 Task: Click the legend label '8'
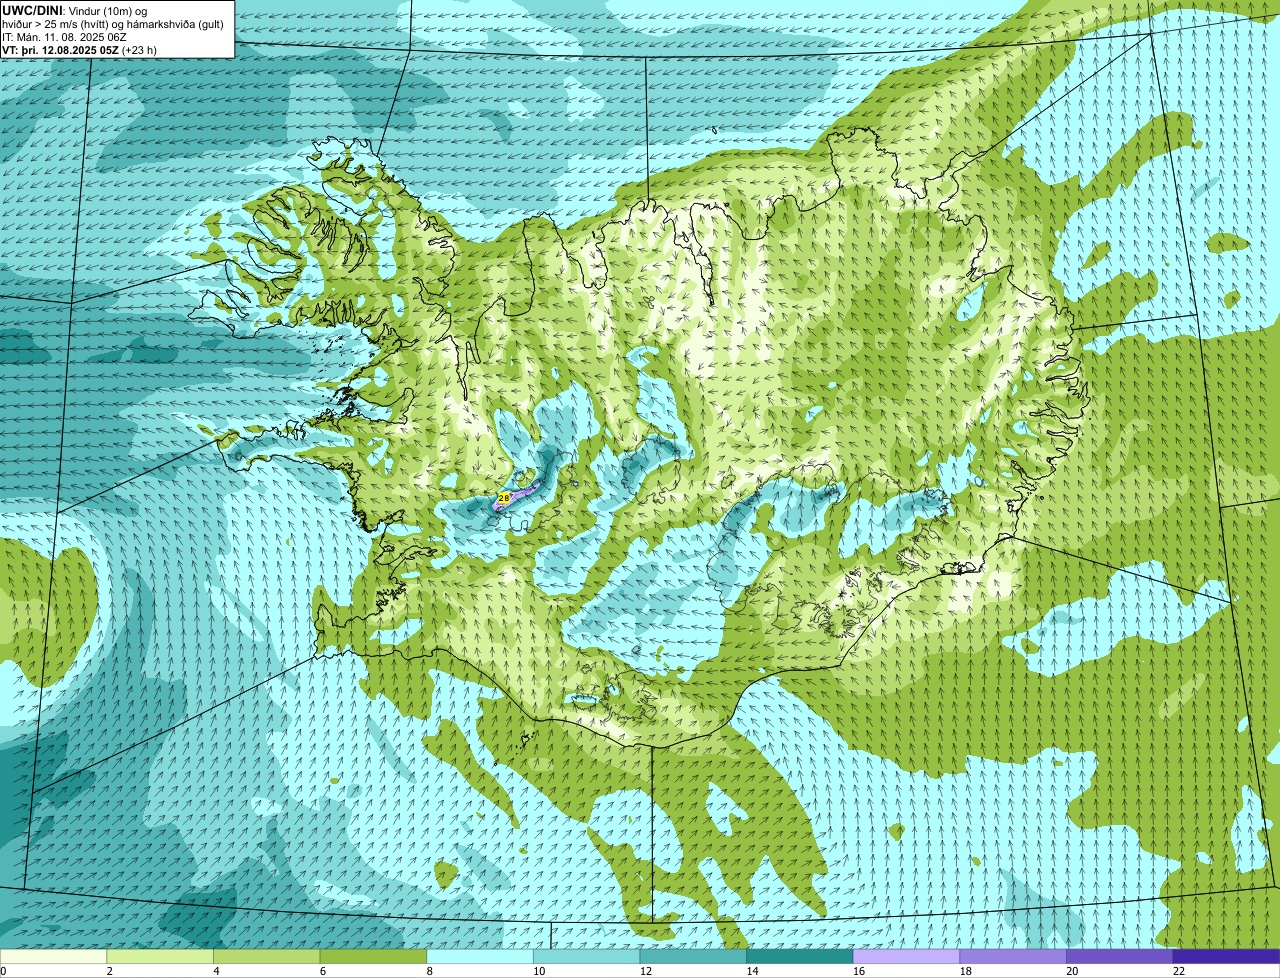pos(429,971)
